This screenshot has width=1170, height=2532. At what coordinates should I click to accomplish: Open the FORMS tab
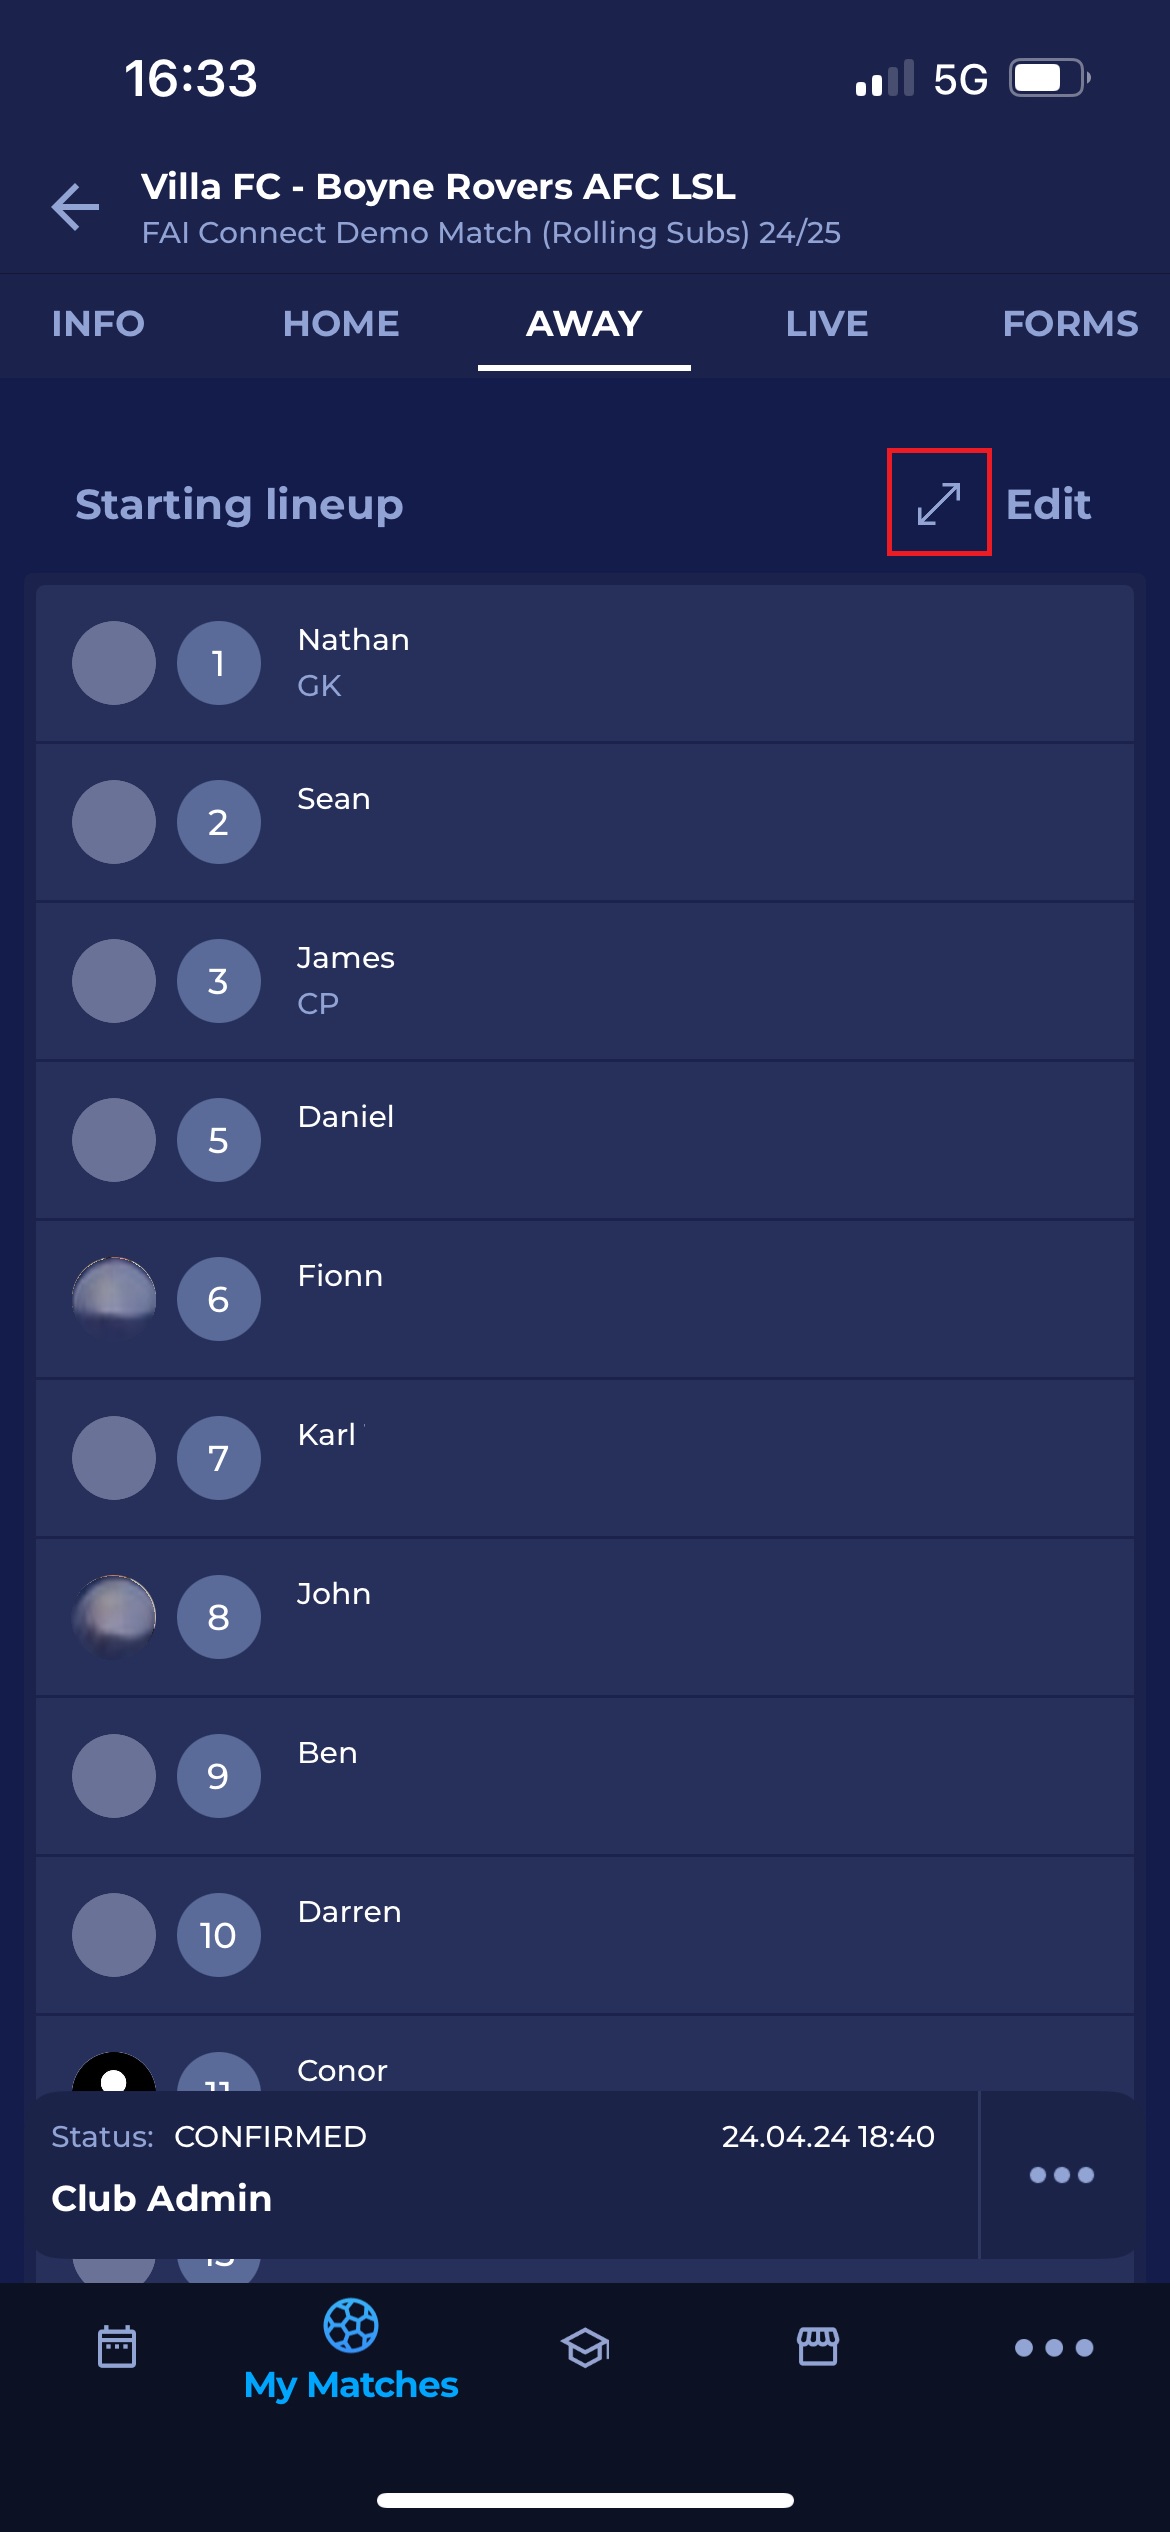coord(1069,324)
